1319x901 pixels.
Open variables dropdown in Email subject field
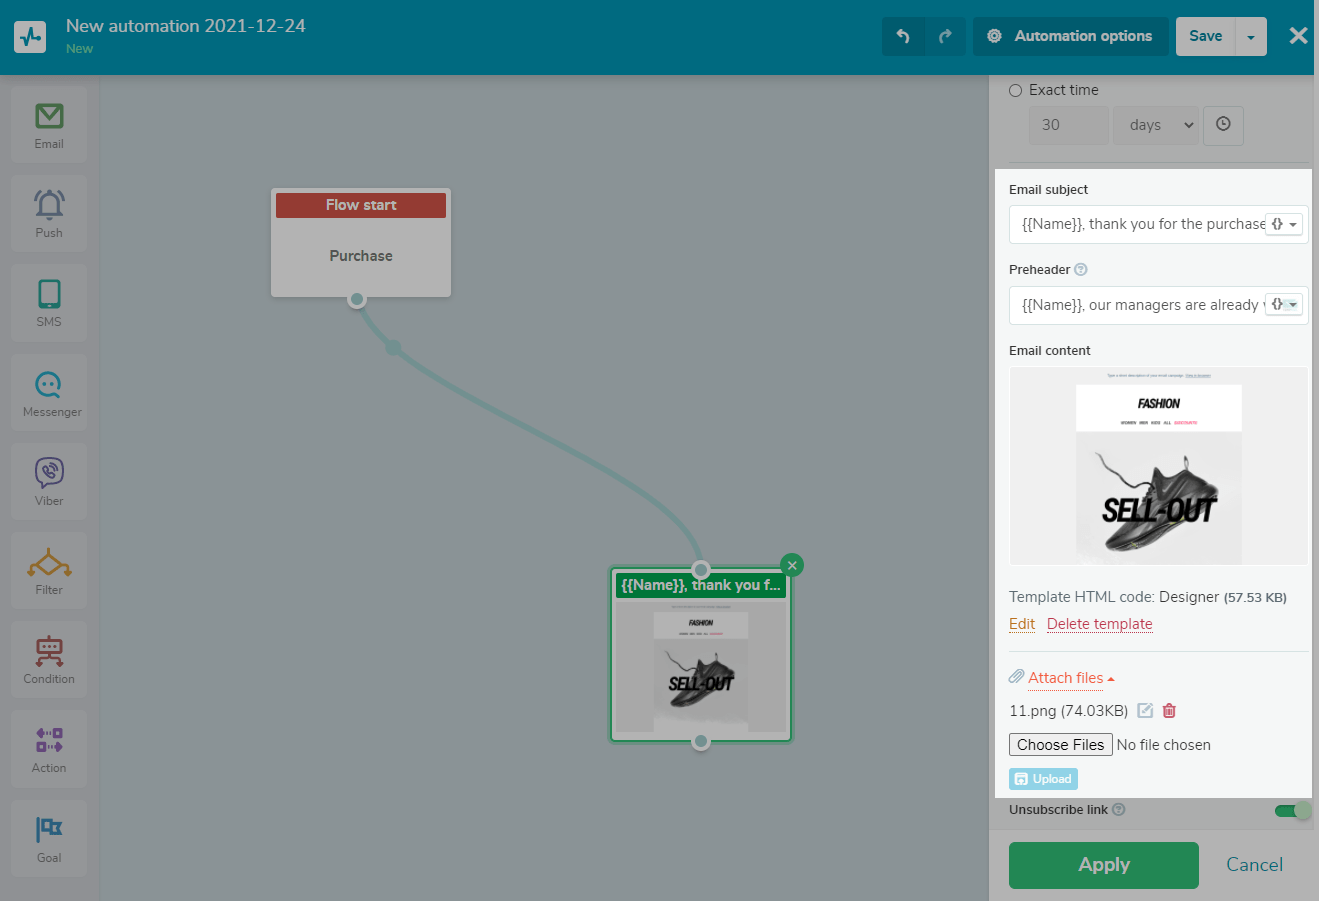[1284, 224]
